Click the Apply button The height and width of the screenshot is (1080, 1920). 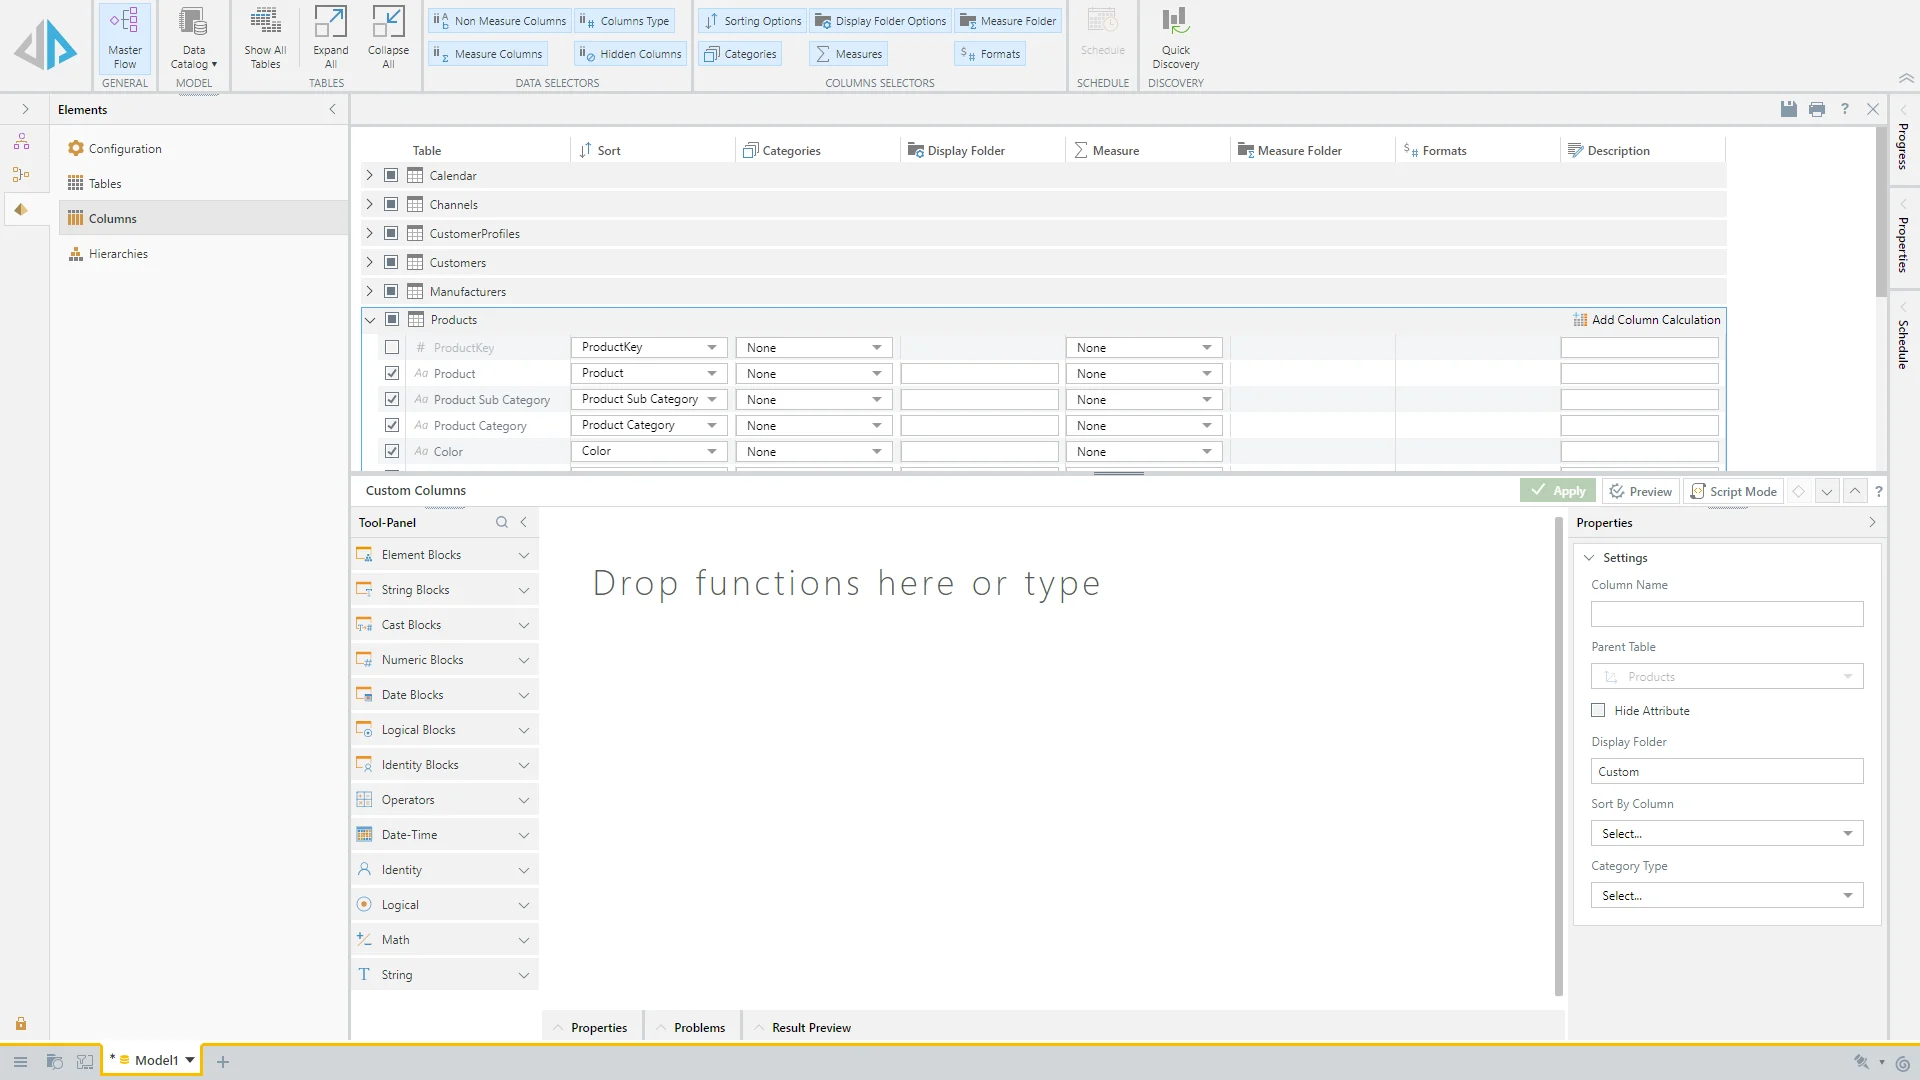[1558, 491]
